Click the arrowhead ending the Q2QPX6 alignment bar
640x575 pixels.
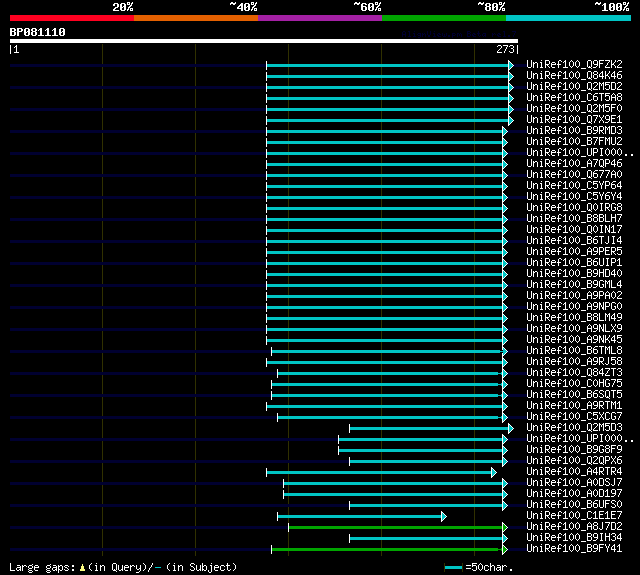tap(505, 462)
